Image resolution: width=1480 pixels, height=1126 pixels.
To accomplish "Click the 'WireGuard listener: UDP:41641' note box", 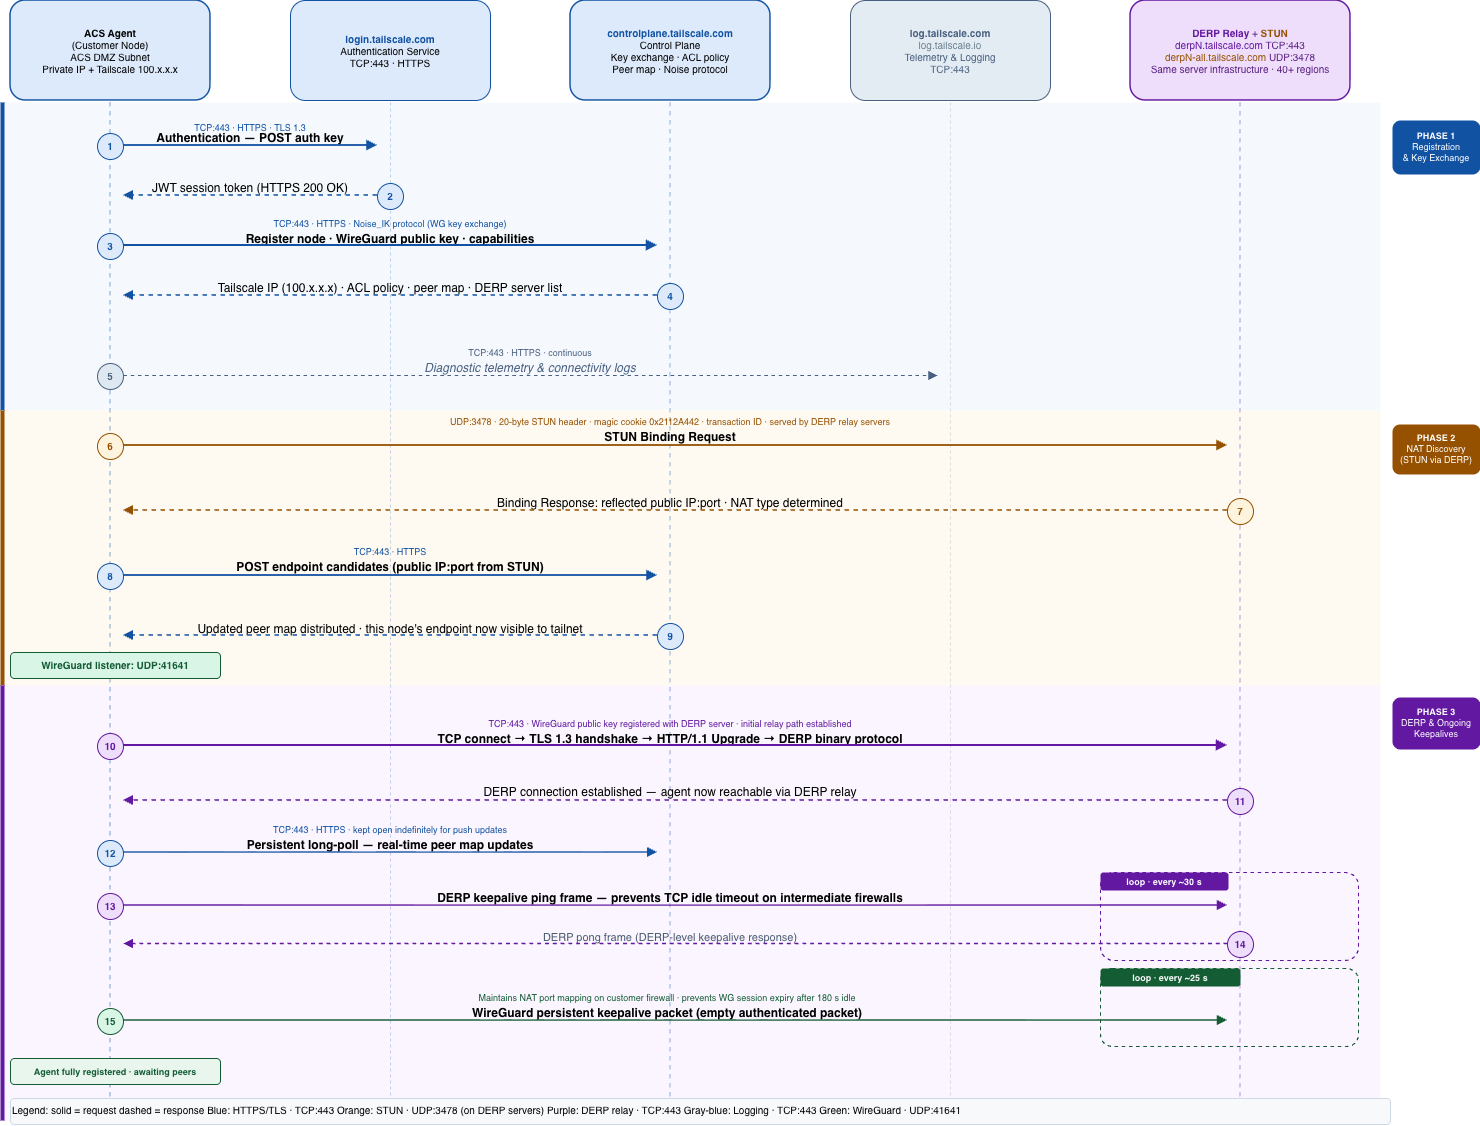I will [x=115, y=665].
